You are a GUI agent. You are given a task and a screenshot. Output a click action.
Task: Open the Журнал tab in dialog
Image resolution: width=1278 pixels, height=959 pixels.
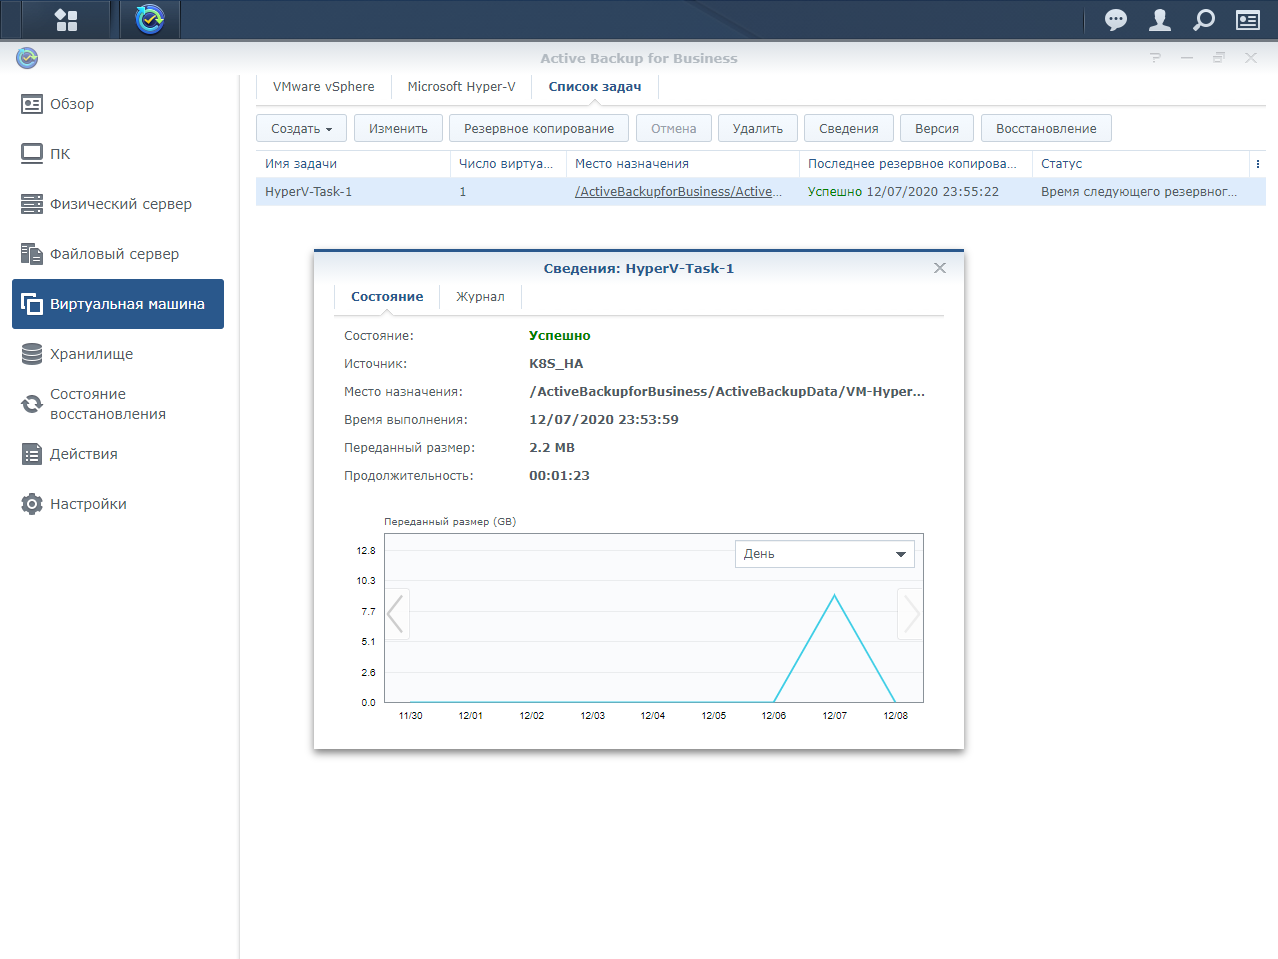(x=481, y=297)
